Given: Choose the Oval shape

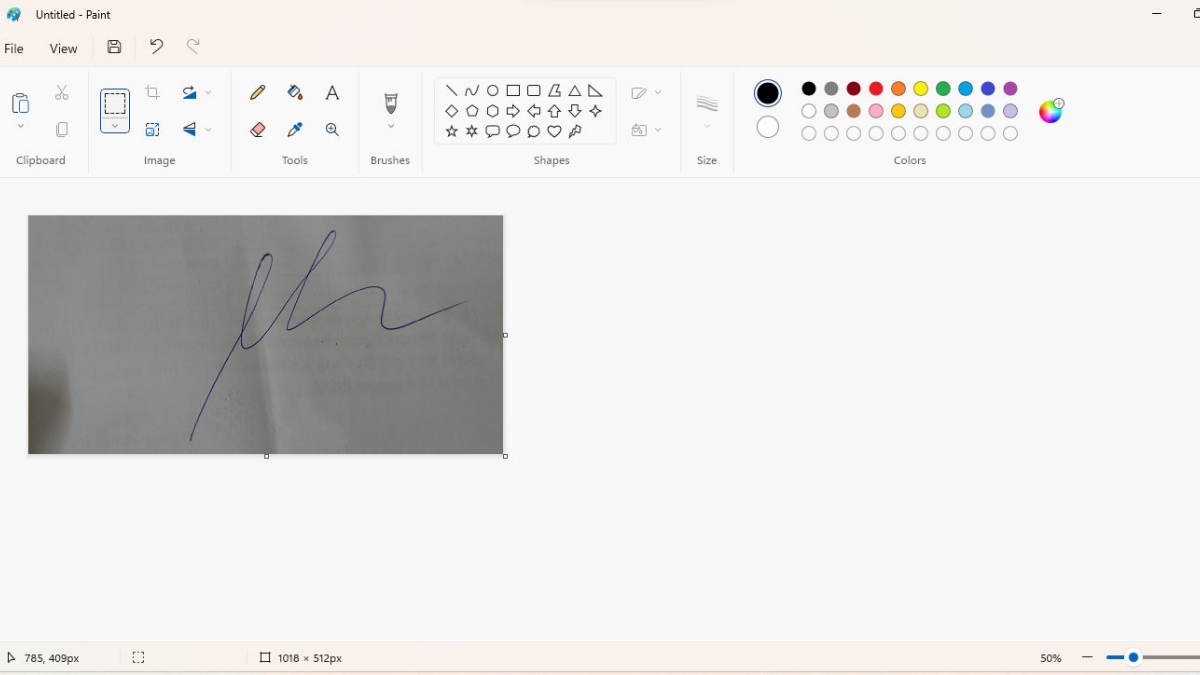Looking at the screenshot, I should [x=493, y=90].
